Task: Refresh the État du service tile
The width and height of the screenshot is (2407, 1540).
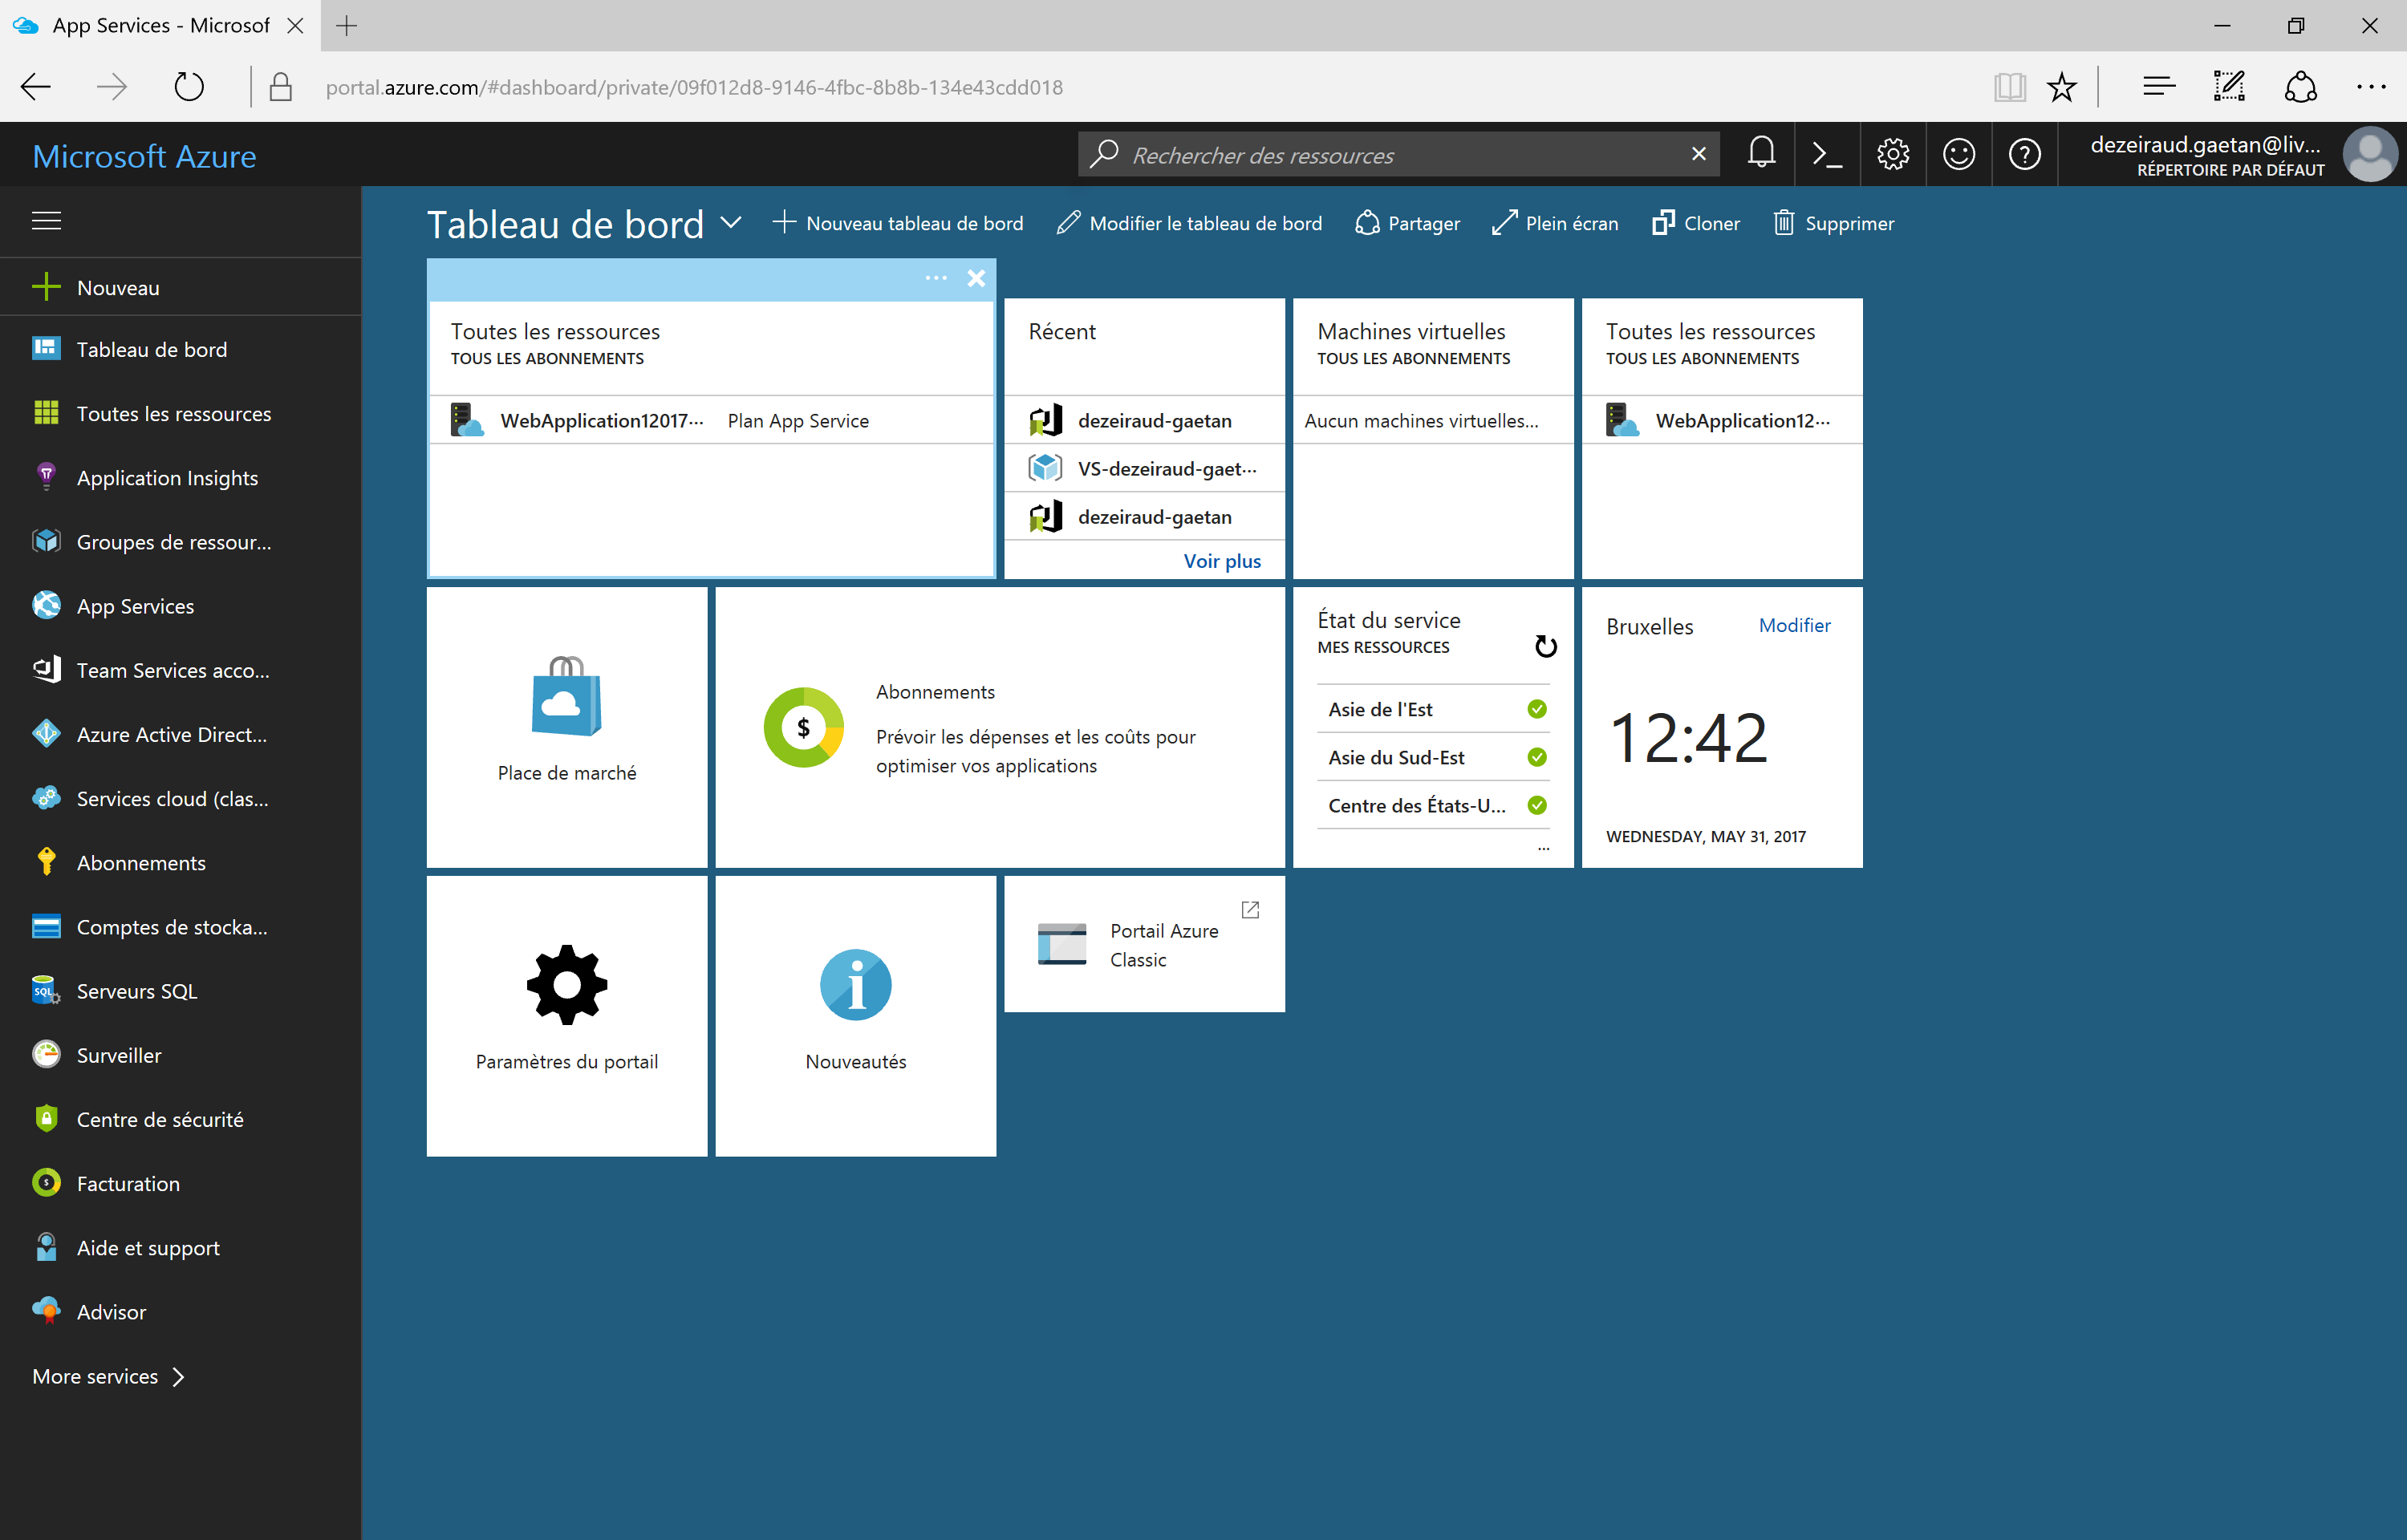Action: tap(1545, 647)
